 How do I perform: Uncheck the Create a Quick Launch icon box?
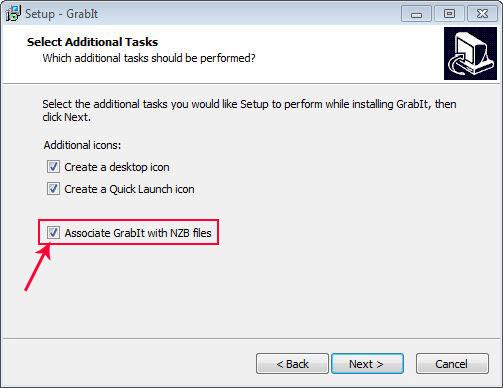[53, 189]
